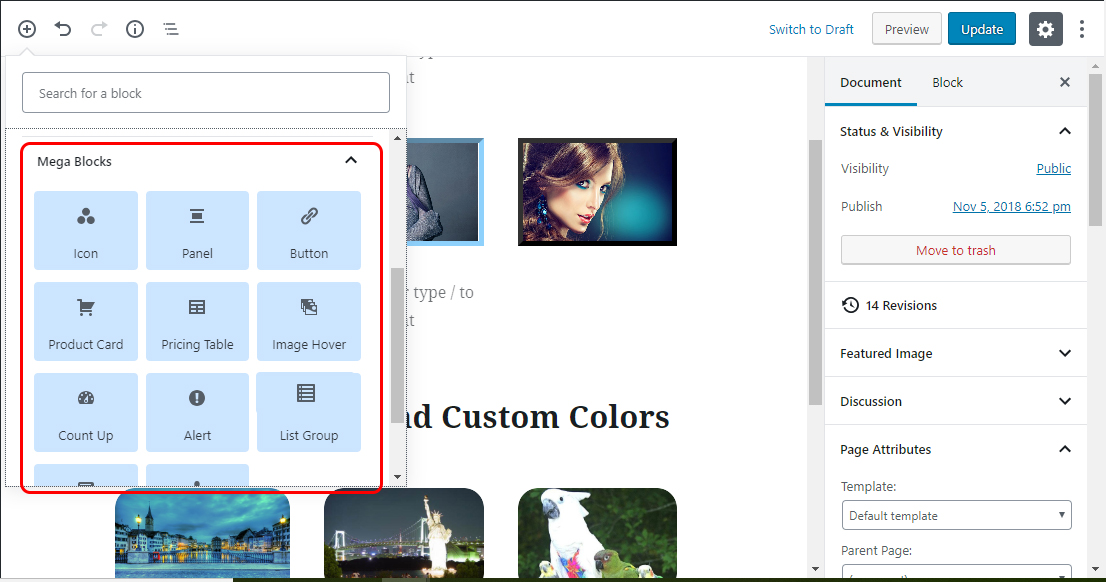Click the Add block plus icon
Viewport: 1106px width, 582px height.
tap(27, 29)
